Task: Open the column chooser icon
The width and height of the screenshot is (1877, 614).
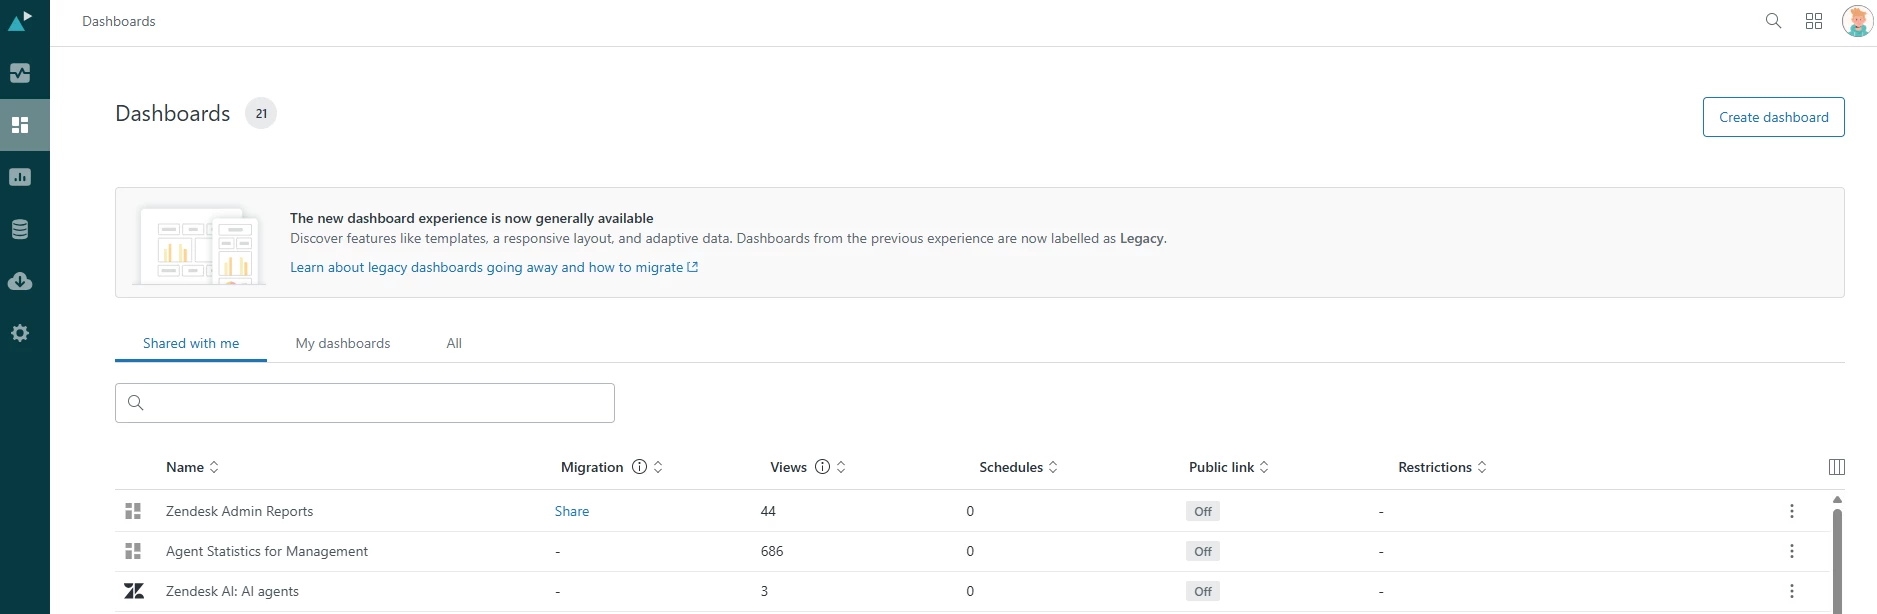Action: pos(1836,467)
